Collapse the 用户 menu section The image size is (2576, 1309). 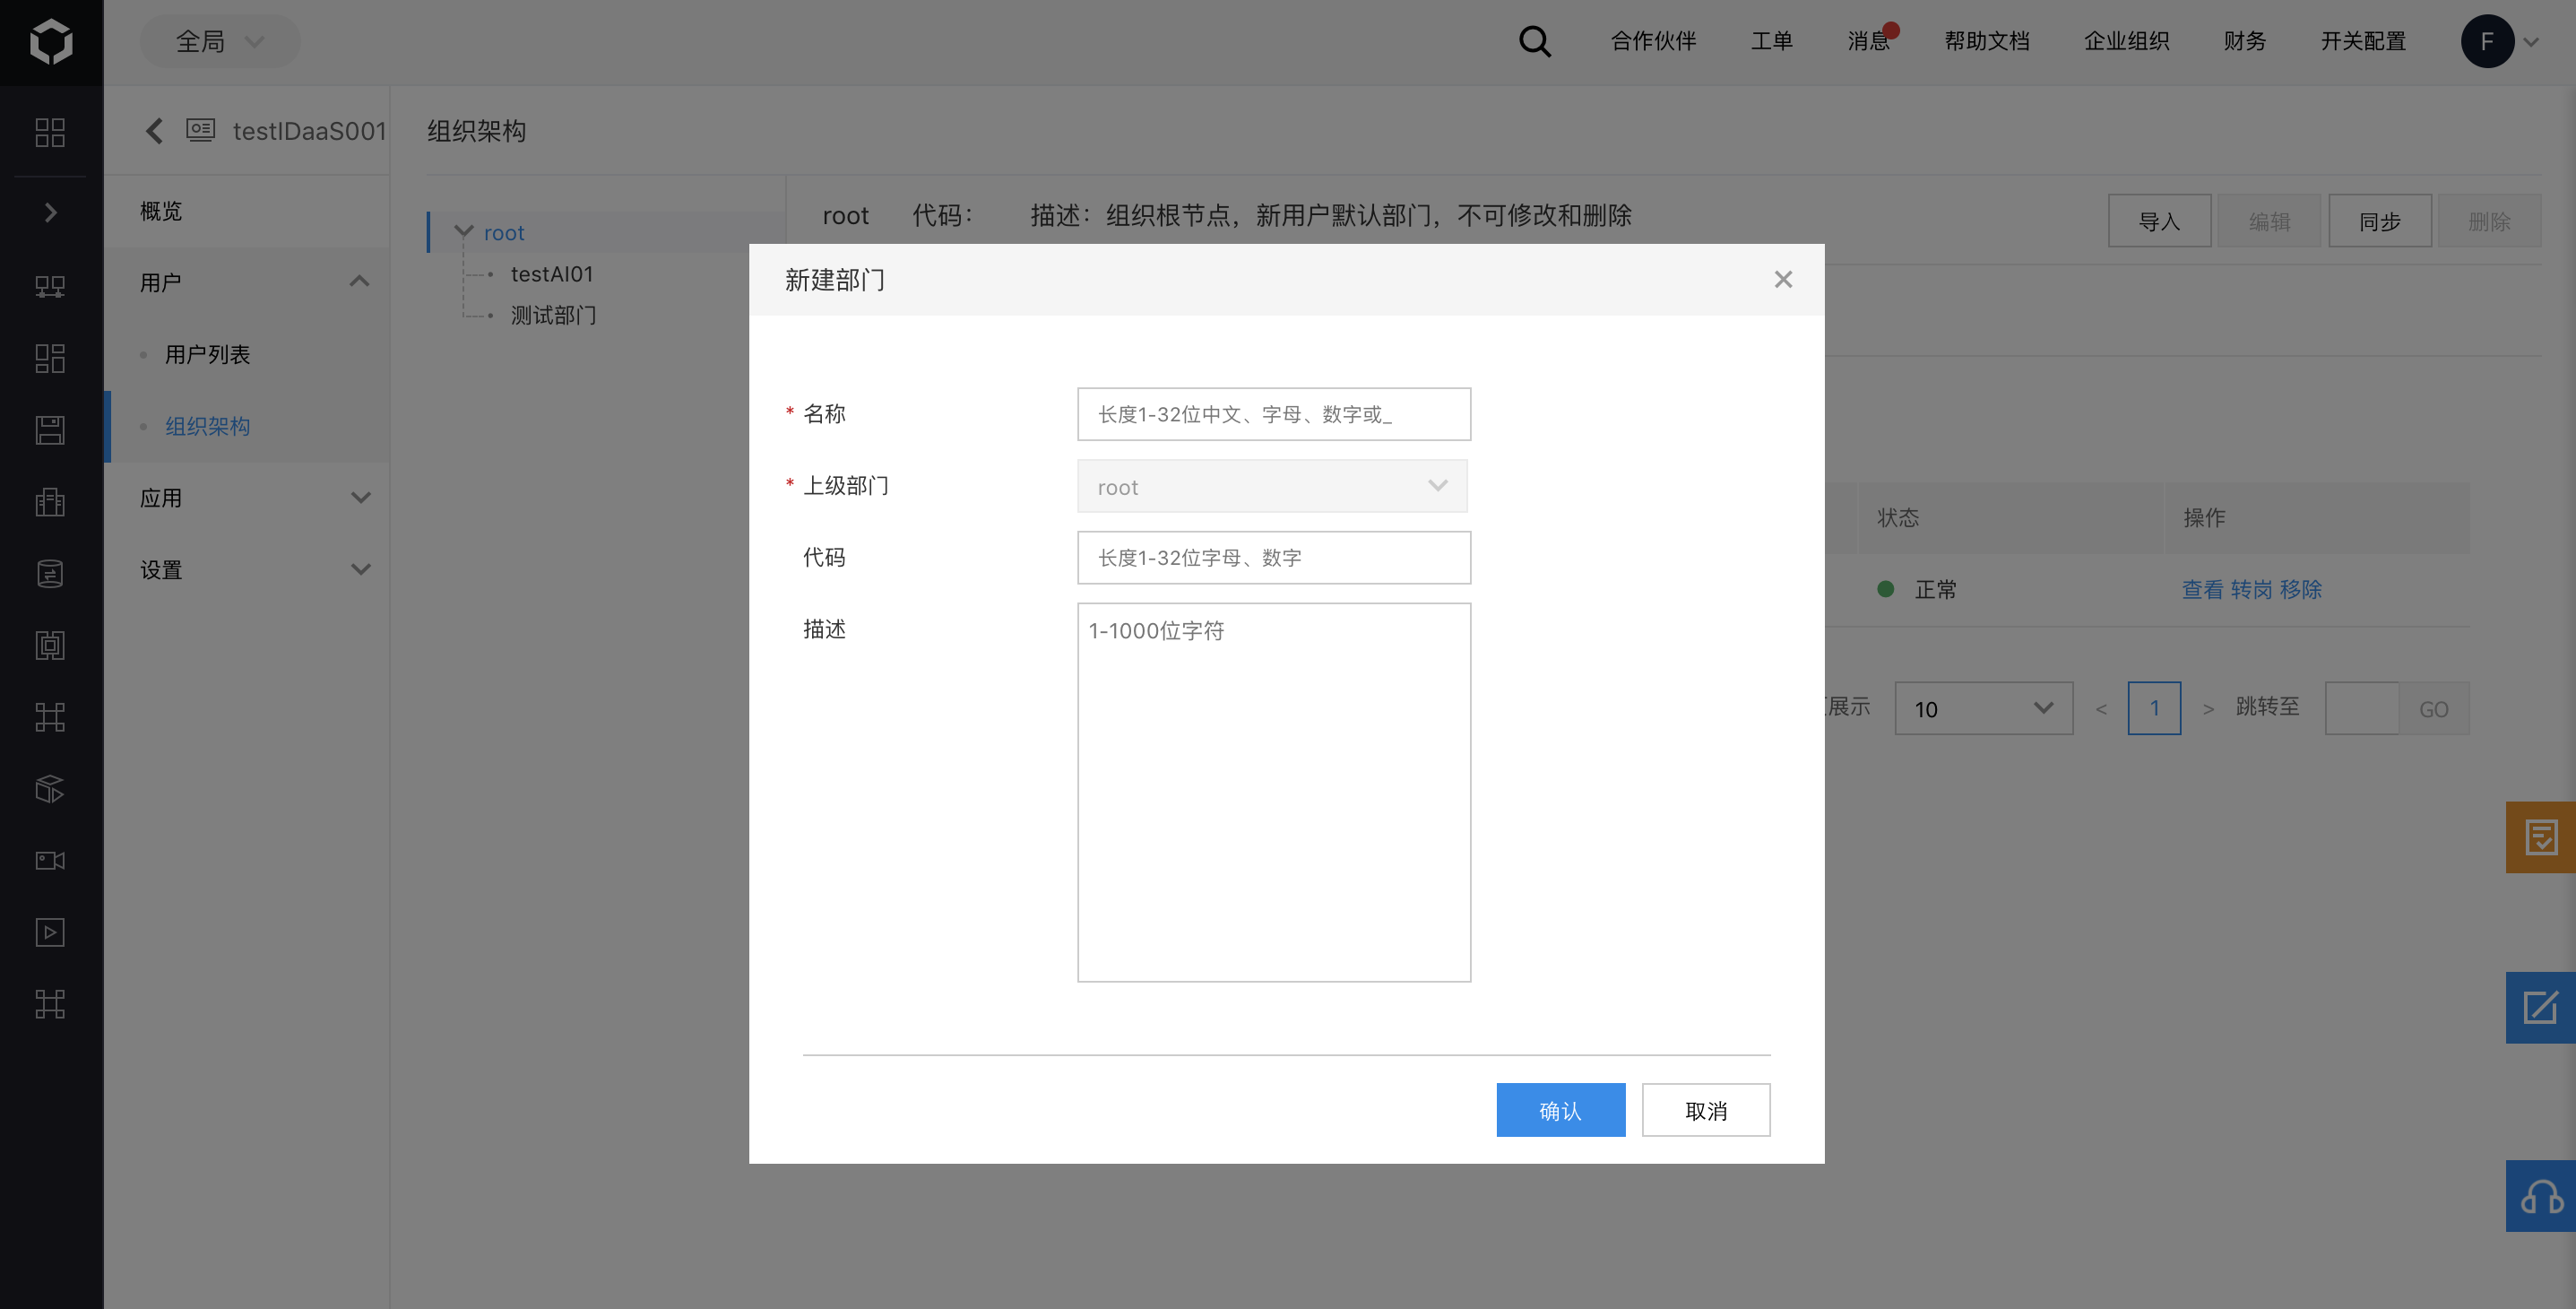click(359, 282)
